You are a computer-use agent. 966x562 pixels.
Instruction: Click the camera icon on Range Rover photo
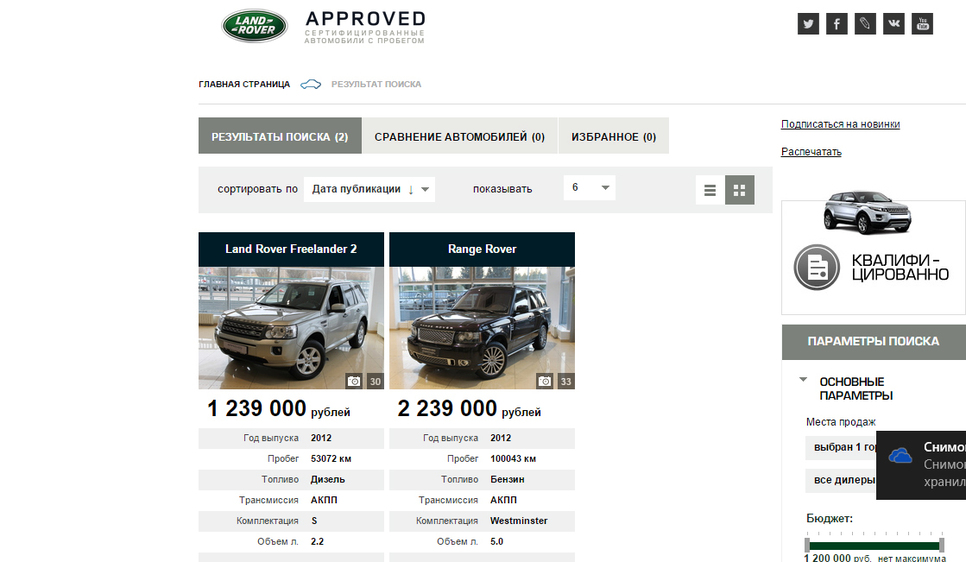tap(545, 381)
